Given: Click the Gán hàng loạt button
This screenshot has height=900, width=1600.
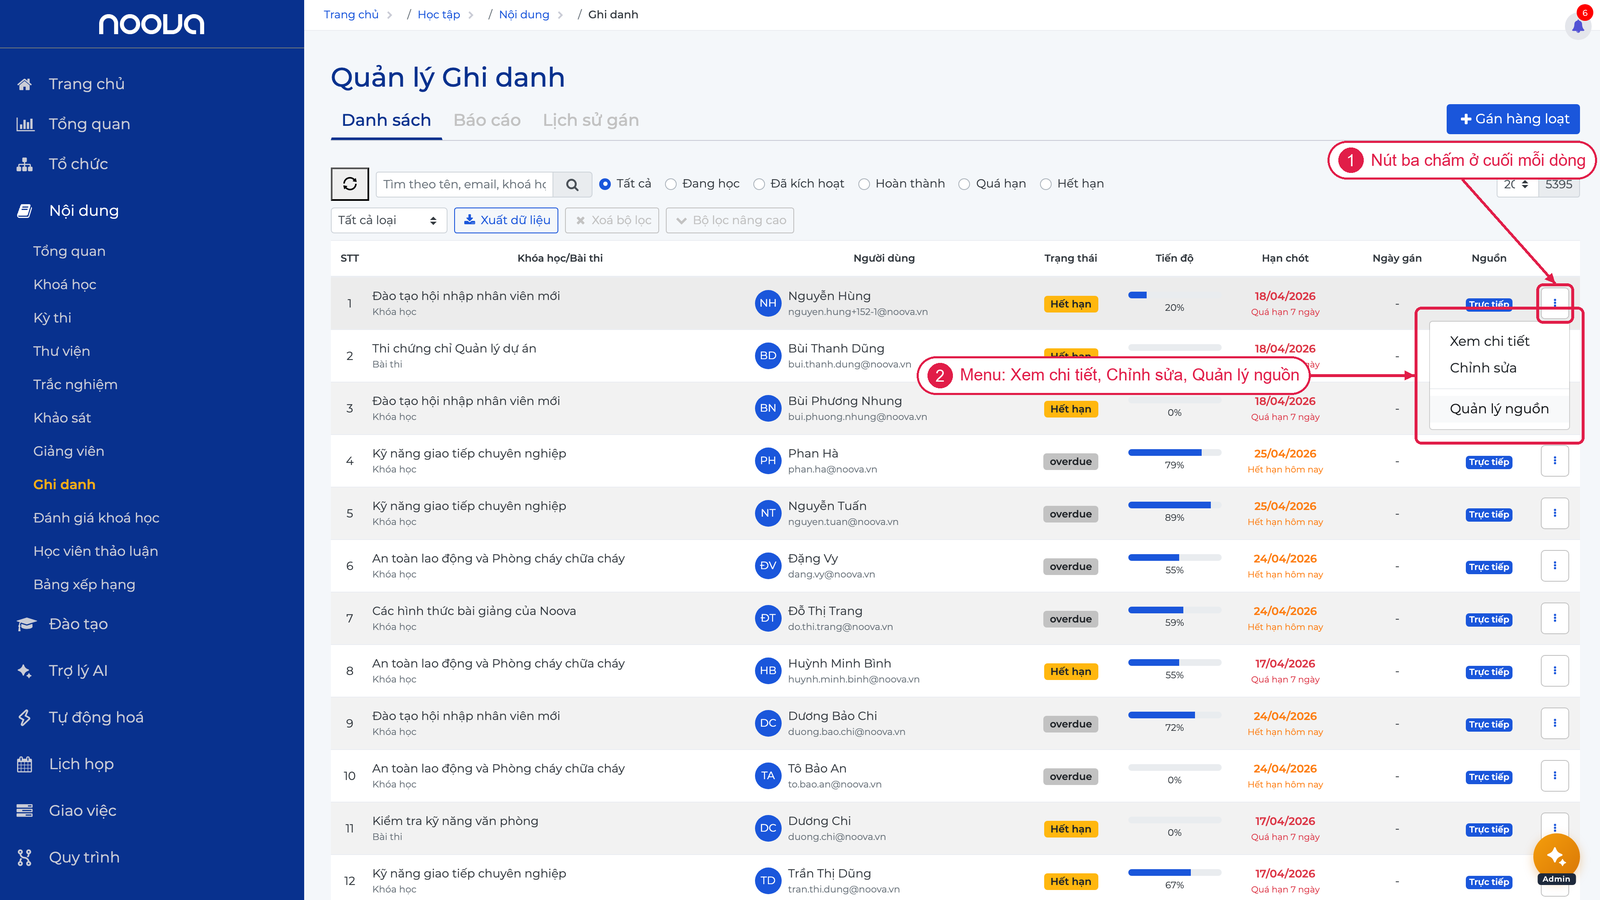Looking at the screenshot, I should pyautogui.click(x=1513, y=119).
